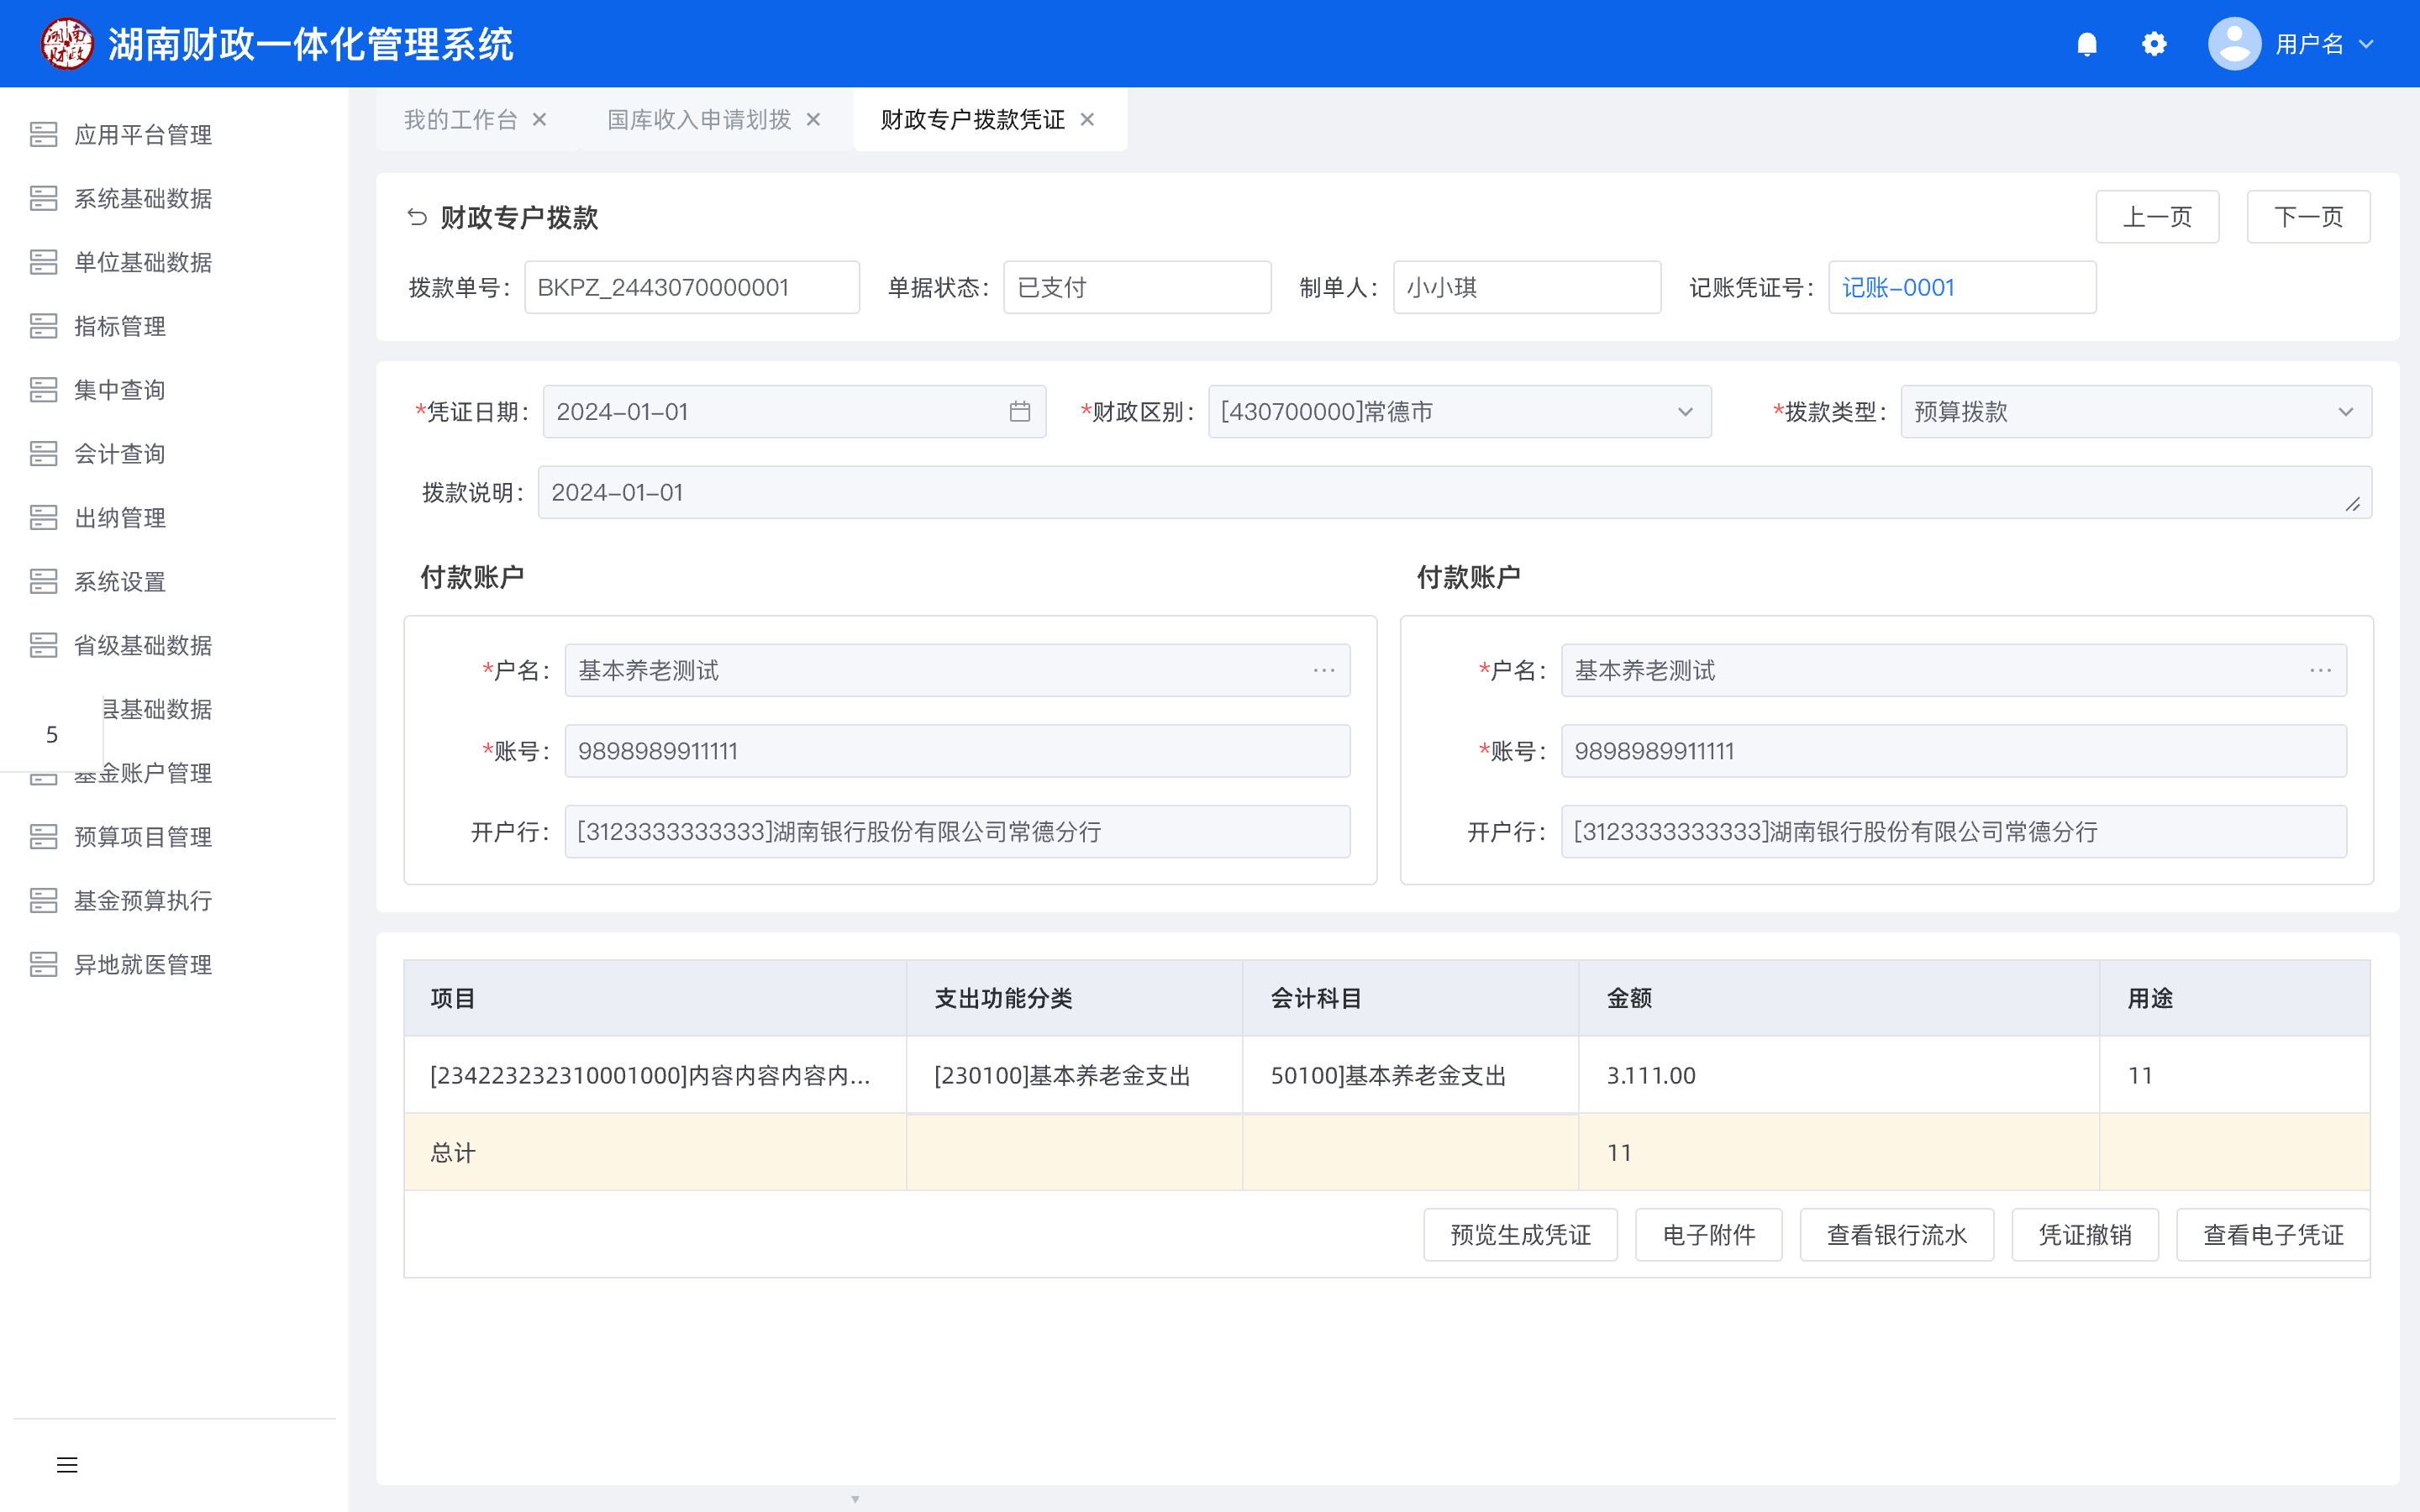
Task: Switch to 我的工作台 tab
Action: point(460,120)
